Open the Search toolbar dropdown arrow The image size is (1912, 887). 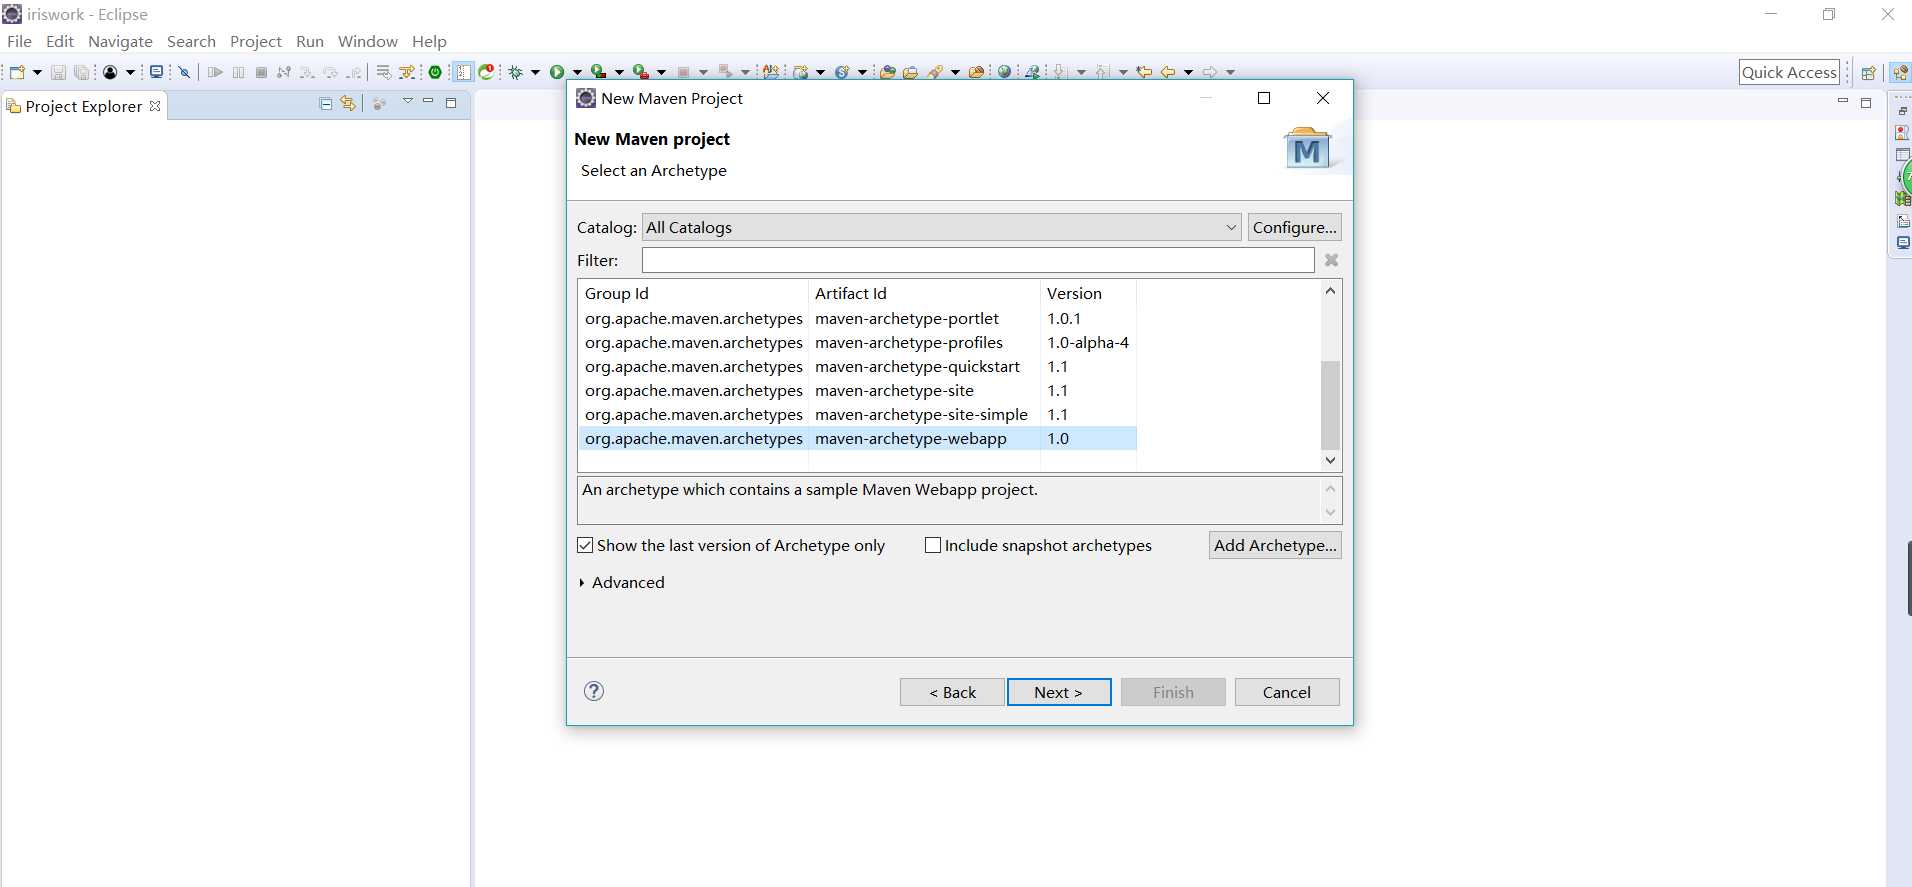(x=955, y=72)
